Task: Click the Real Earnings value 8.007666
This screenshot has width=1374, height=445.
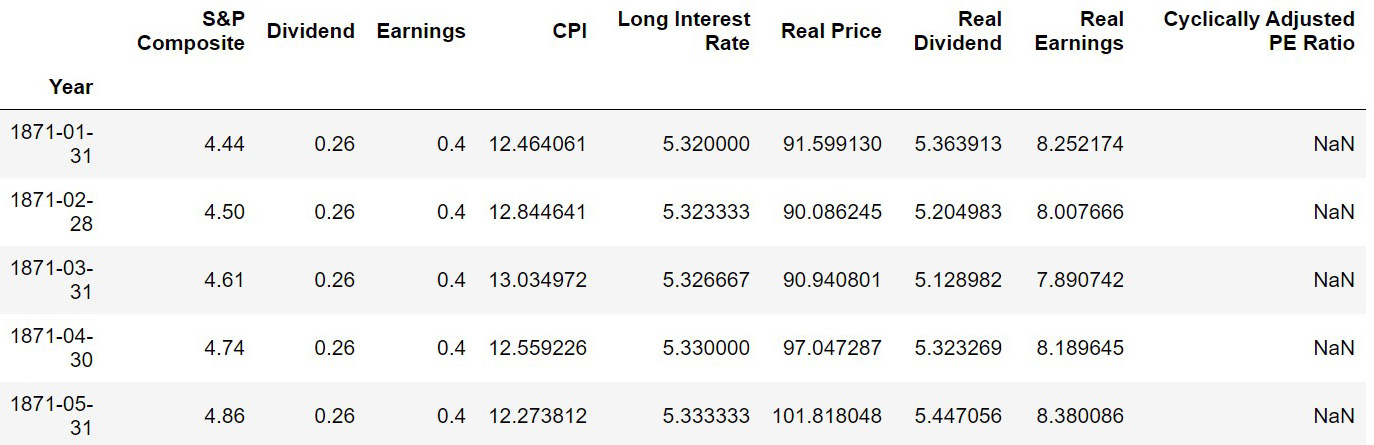Action: tap(1080, 212)
